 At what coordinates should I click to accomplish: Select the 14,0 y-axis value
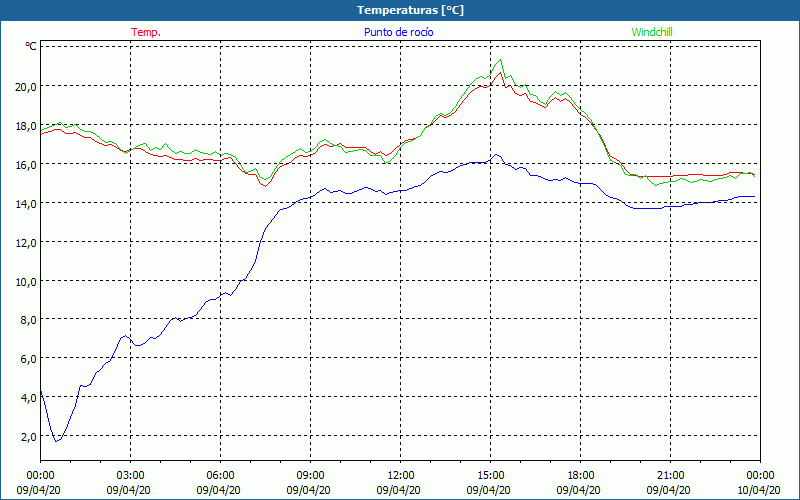[x=26, y=204]
